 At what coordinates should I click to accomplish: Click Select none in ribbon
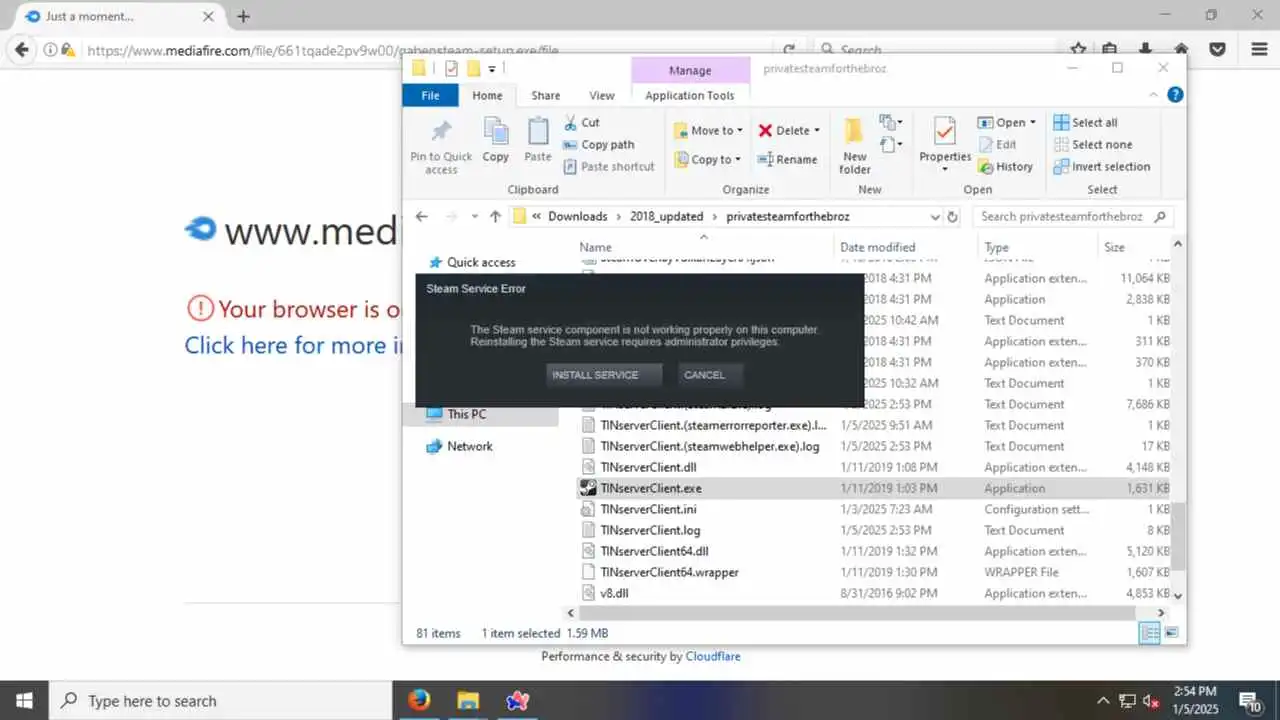1092,144
